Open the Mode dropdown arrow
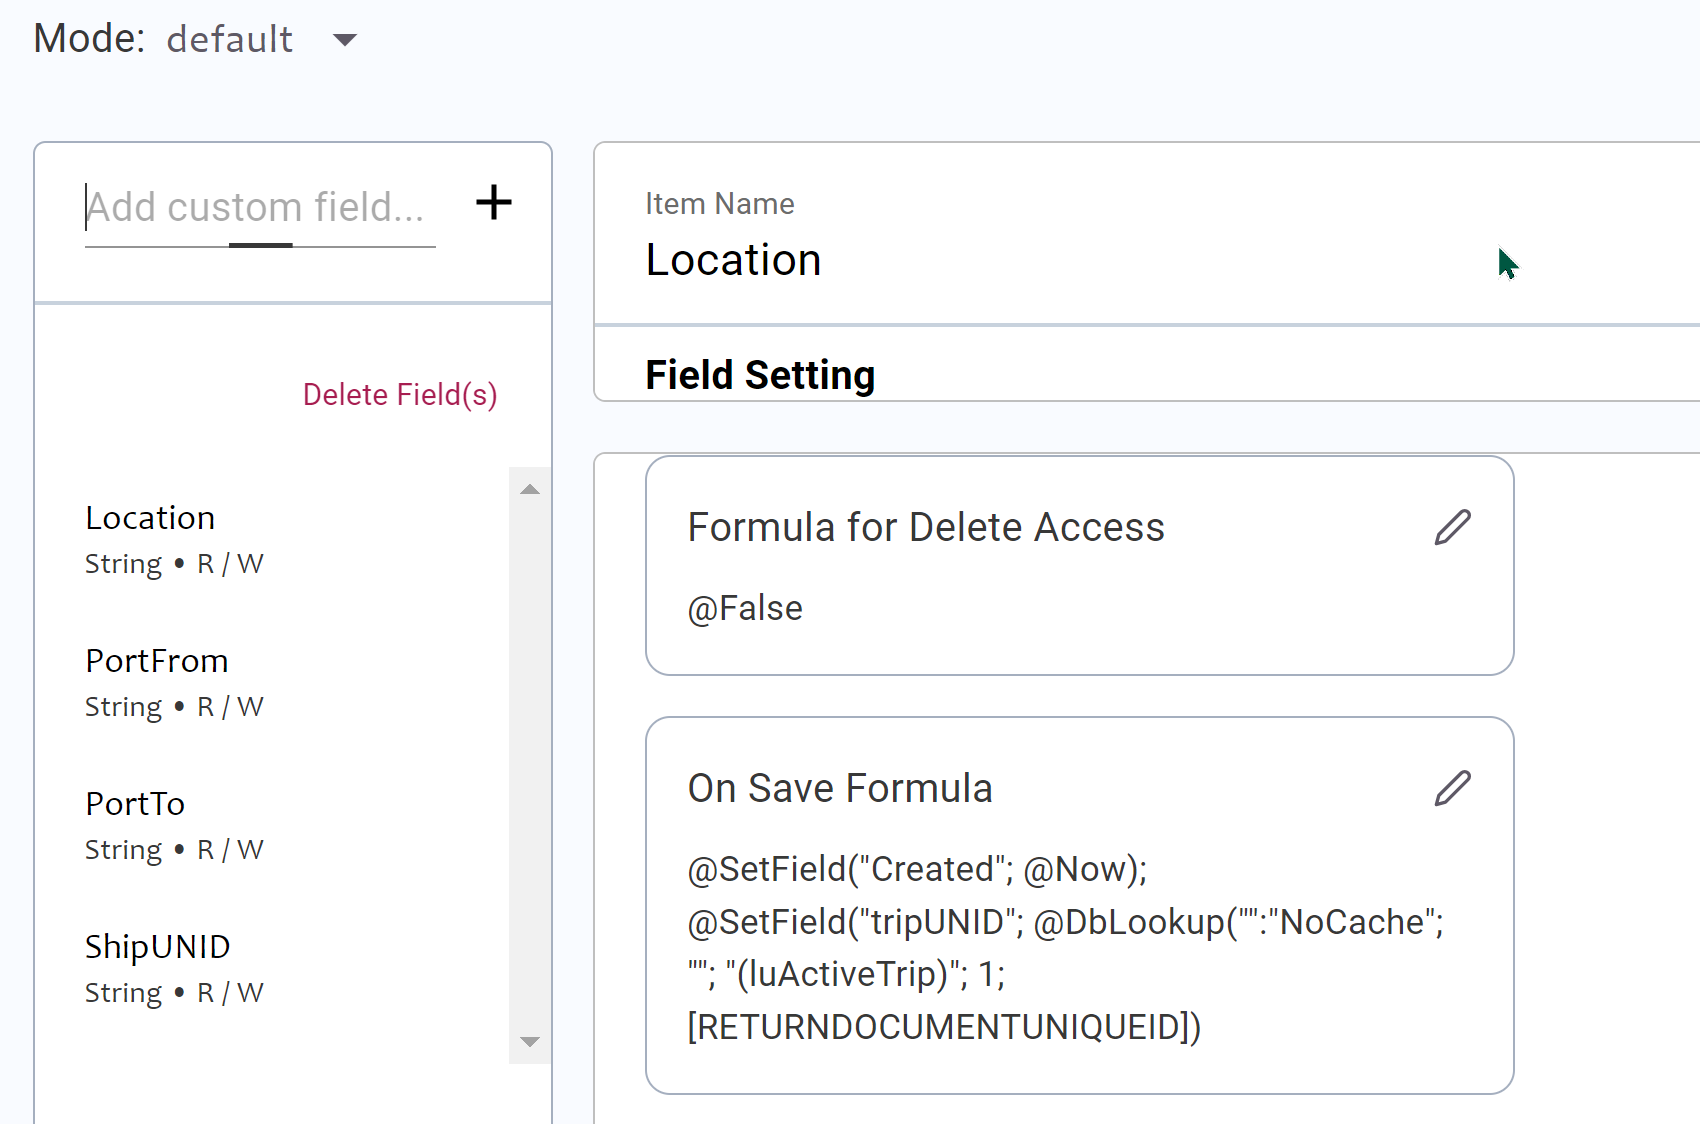Image resolution: width=1700 pixels, height=1124 pixels. 345,40
